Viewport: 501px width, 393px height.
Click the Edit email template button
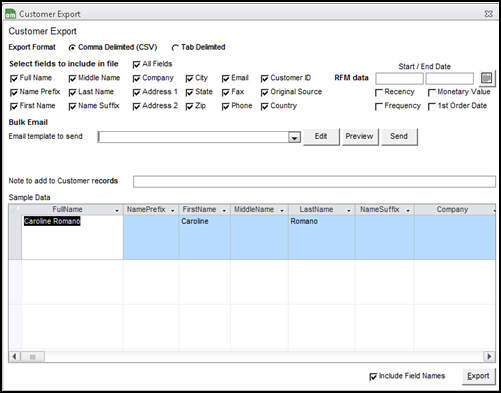click(x=321, y=137)
